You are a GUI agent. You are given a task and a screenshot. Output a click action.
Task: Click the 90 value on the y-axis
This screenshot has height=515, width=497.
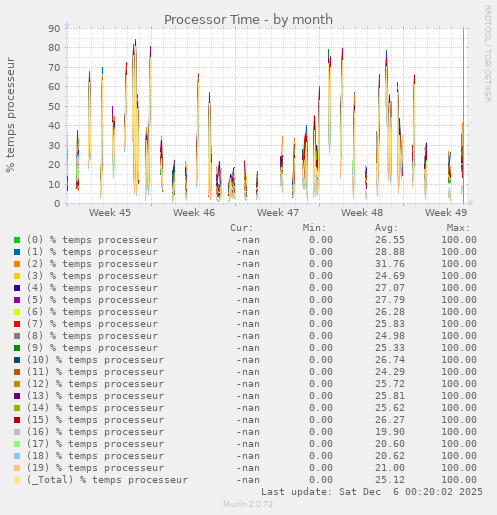pyautogui.click(x=54, y=29)
